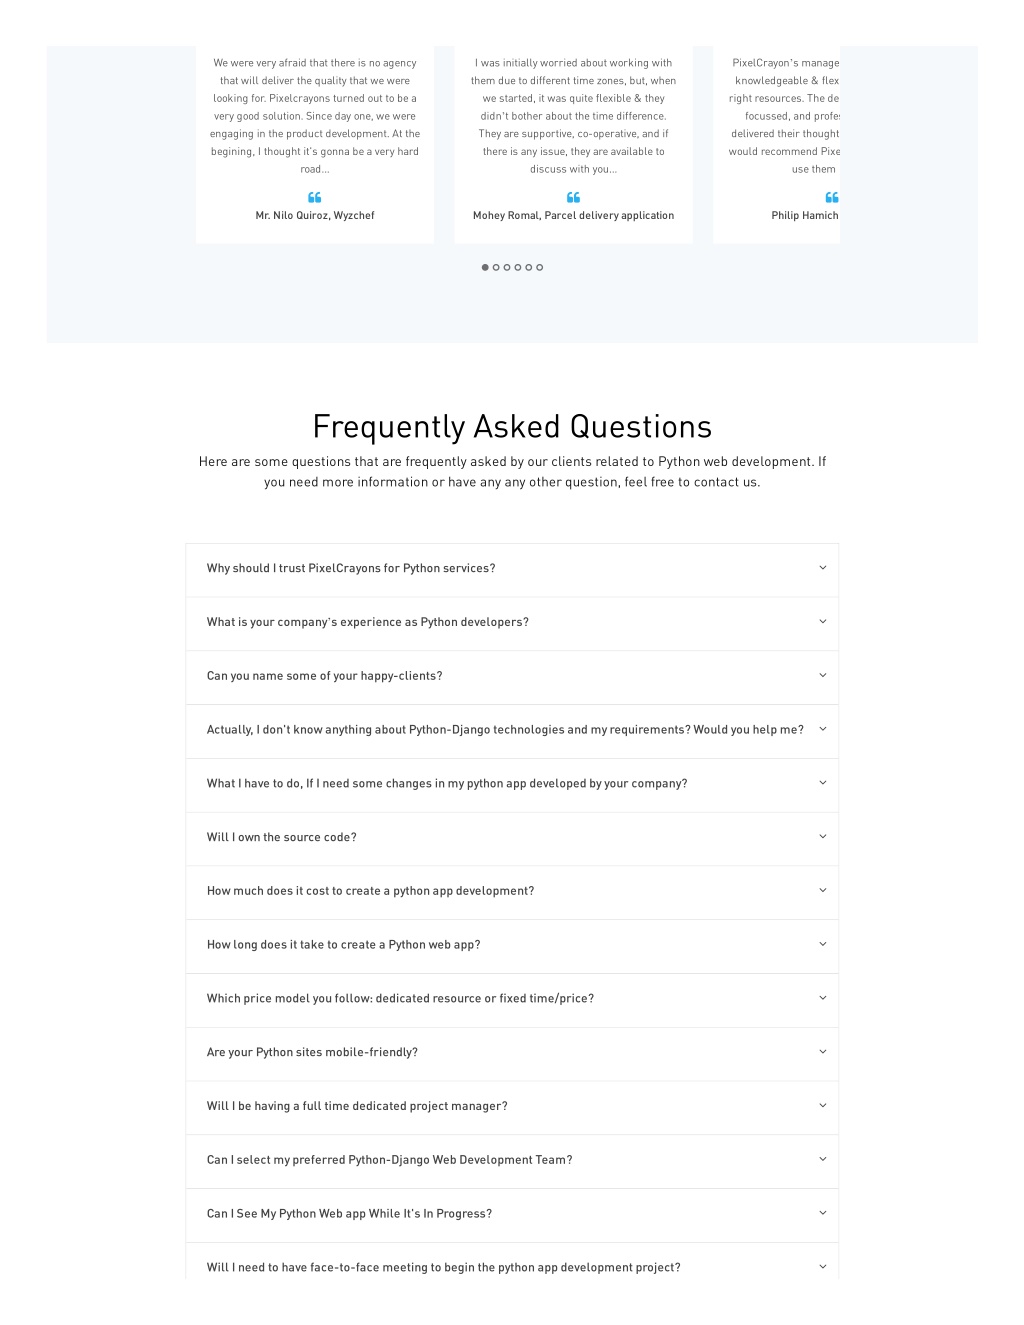This screenshot has width=1024, height=1325.
Task: Select the fourth carousel pagination dot
Action: click(x=518, y=268)
